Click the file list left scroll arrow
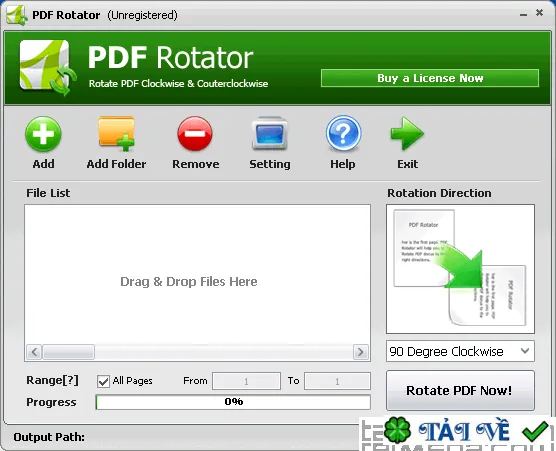 [34, 352]
